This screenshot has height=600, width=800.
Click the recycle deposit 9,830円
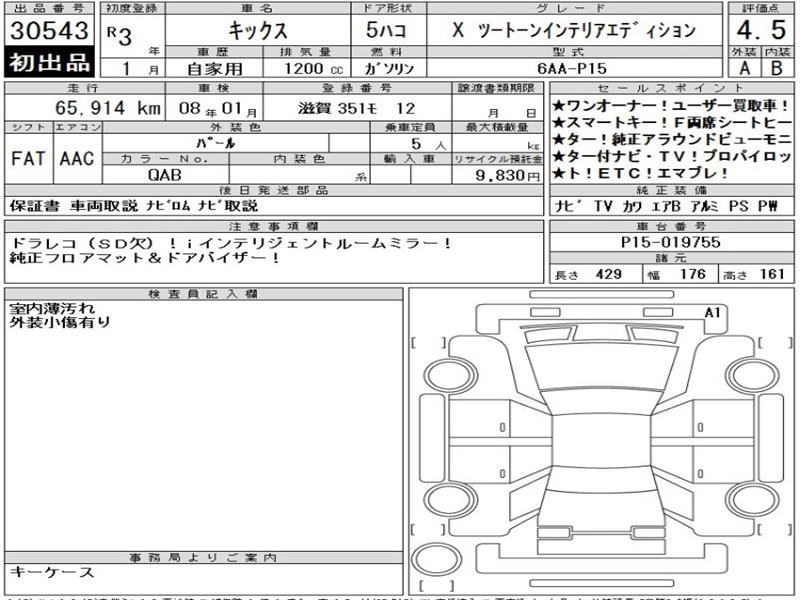pyautogui.click(x=508, y=175)
